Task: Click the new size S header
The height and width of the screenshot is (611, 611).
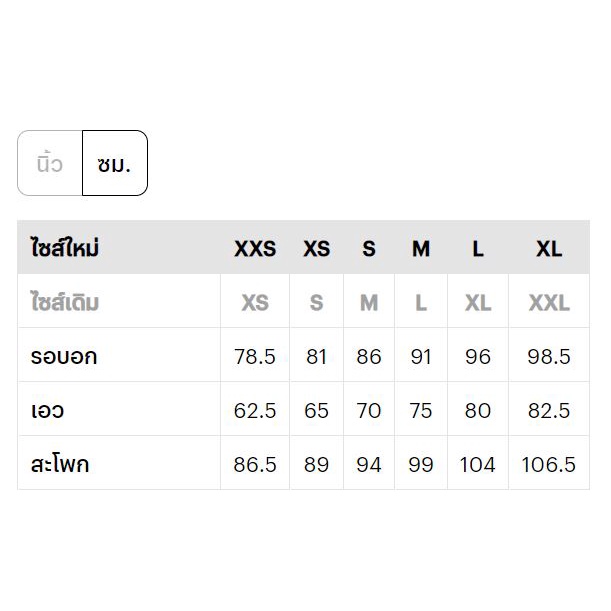Action: coord(369,249)
